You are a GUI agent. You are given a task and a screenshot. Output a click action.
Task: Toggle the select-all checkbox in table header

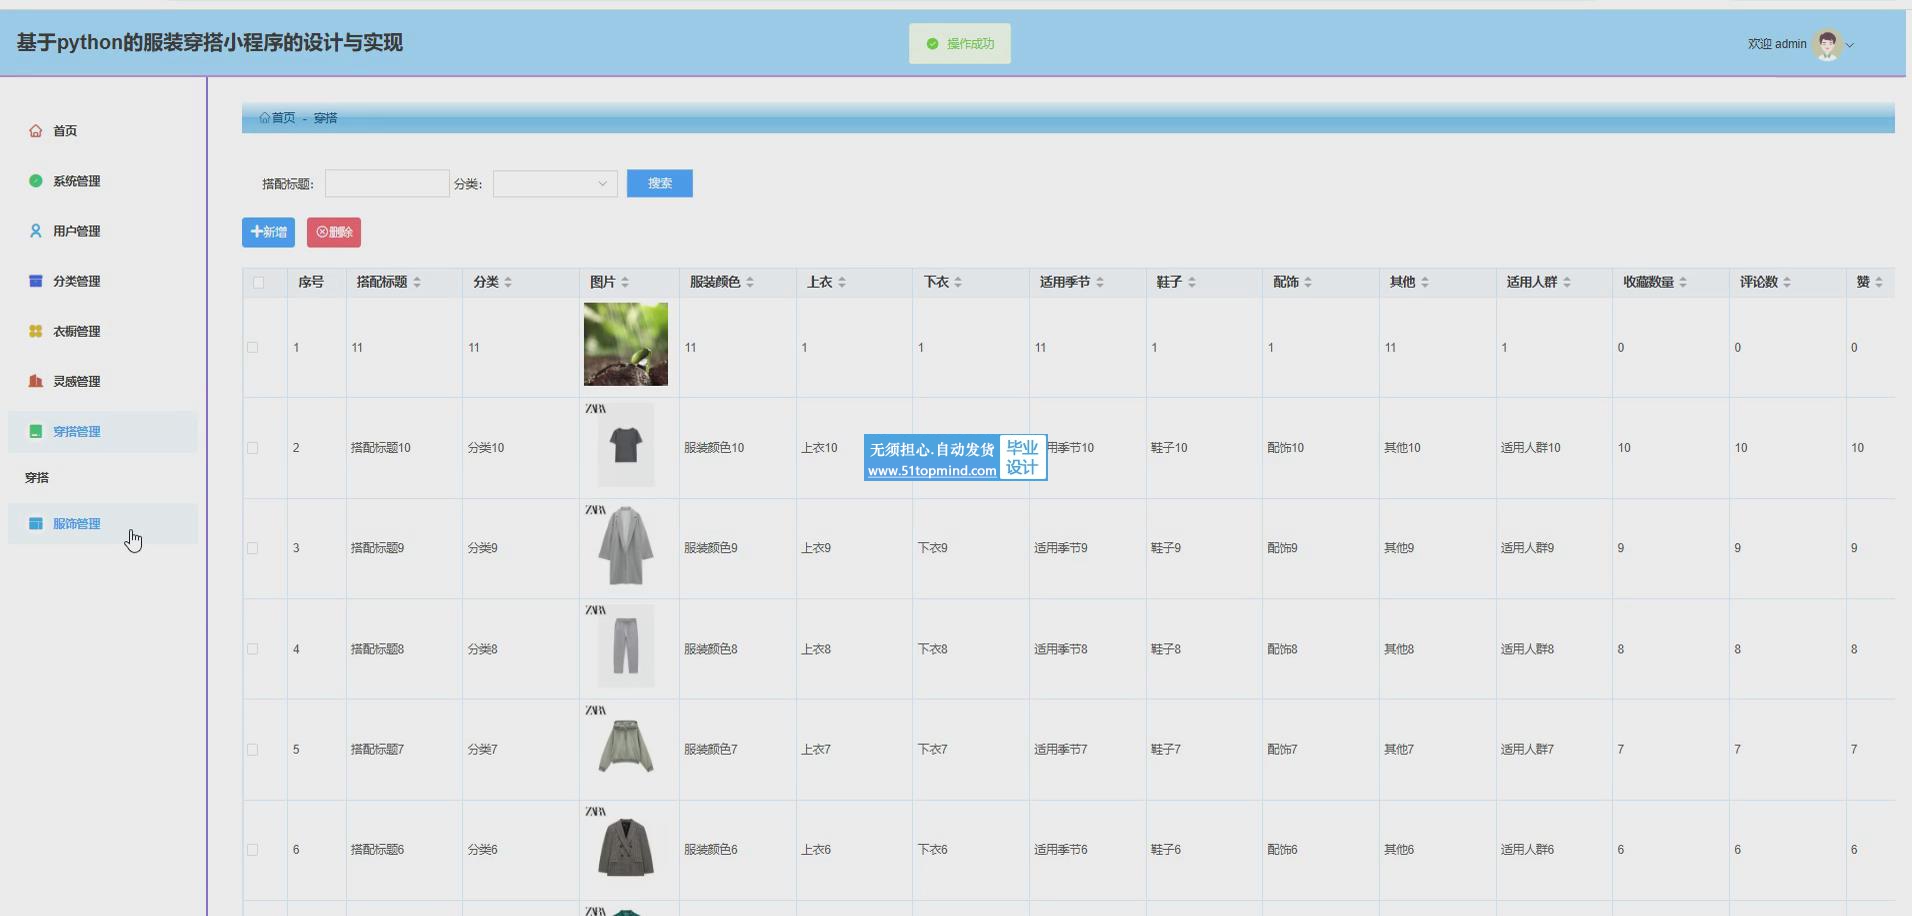coord(259,283)
